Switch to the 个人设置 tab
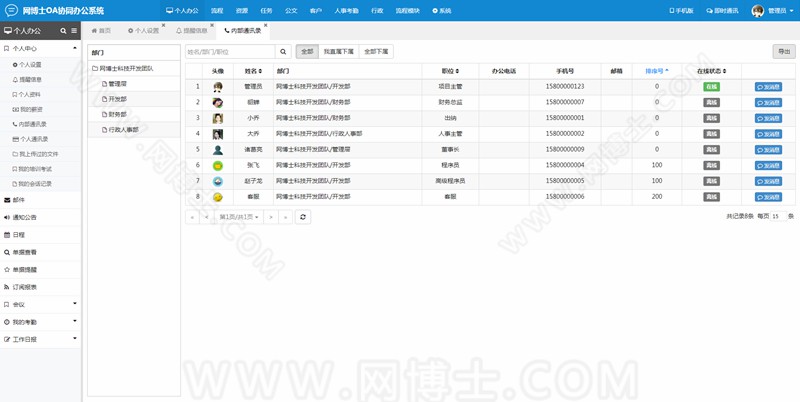Screen dimensions: 800x402 (x=144, y=31)
